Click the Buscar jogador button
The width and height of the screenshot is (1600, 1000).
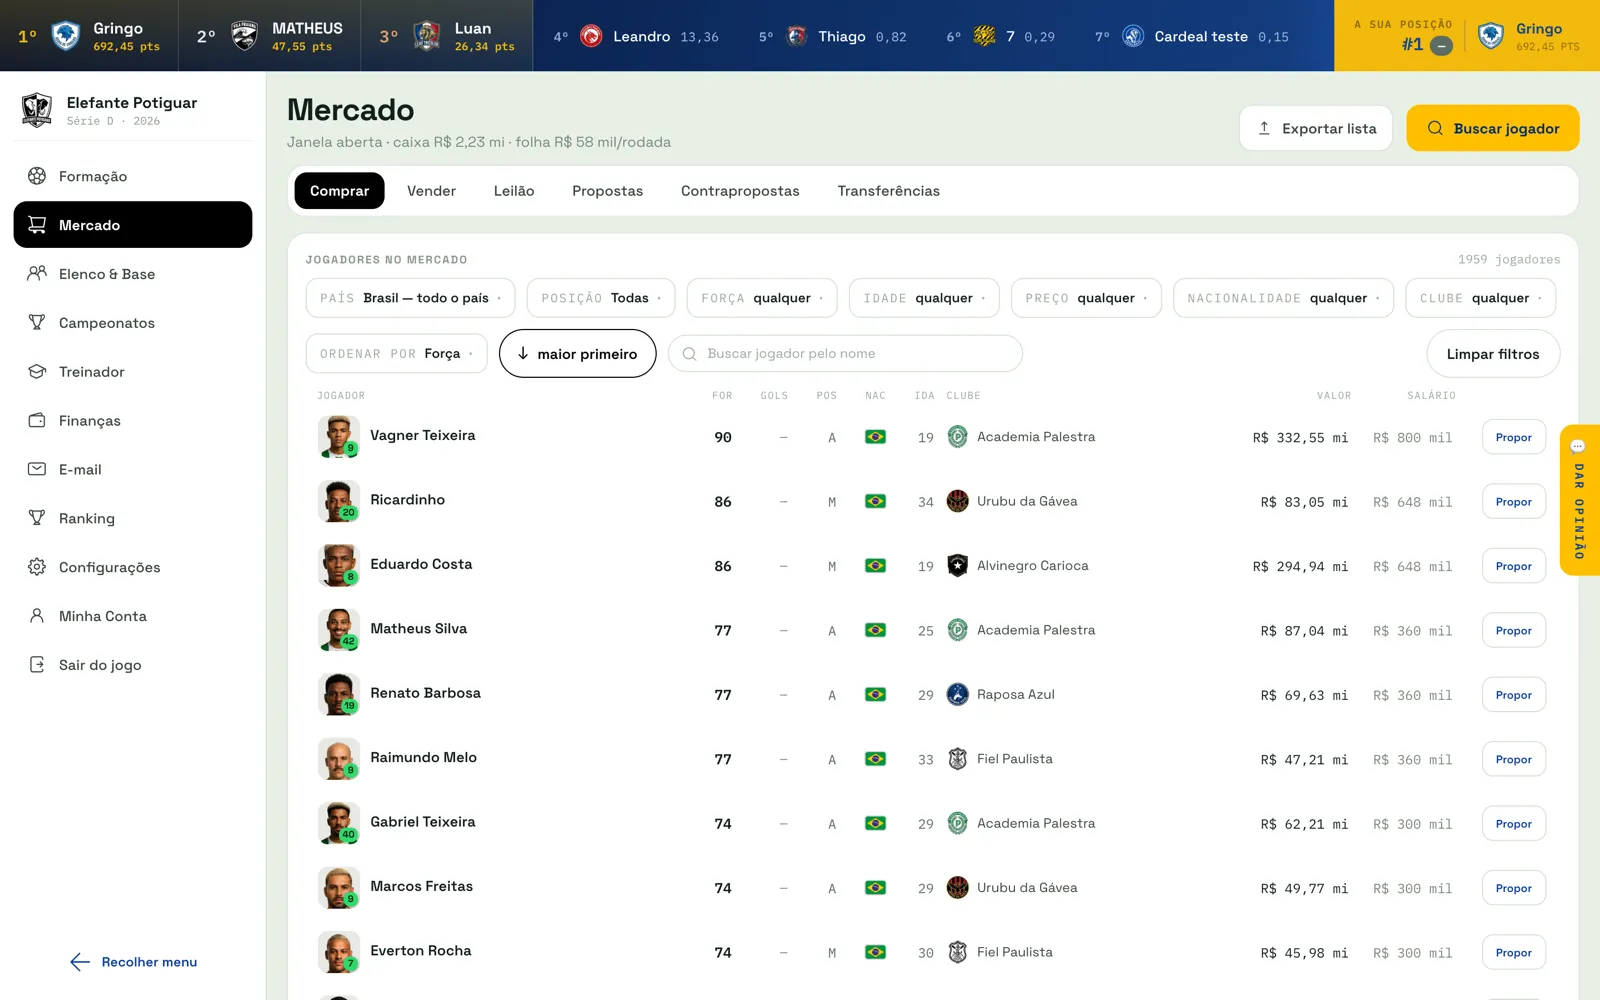click(x=1492, y=128)
